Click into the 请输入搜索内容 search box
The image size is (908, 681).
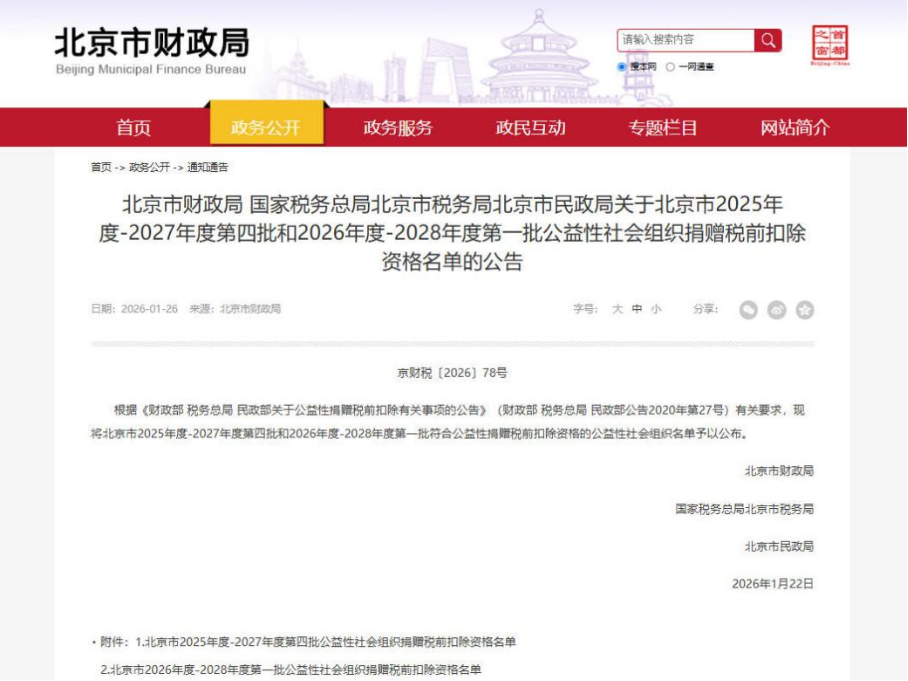pos(685,40)
